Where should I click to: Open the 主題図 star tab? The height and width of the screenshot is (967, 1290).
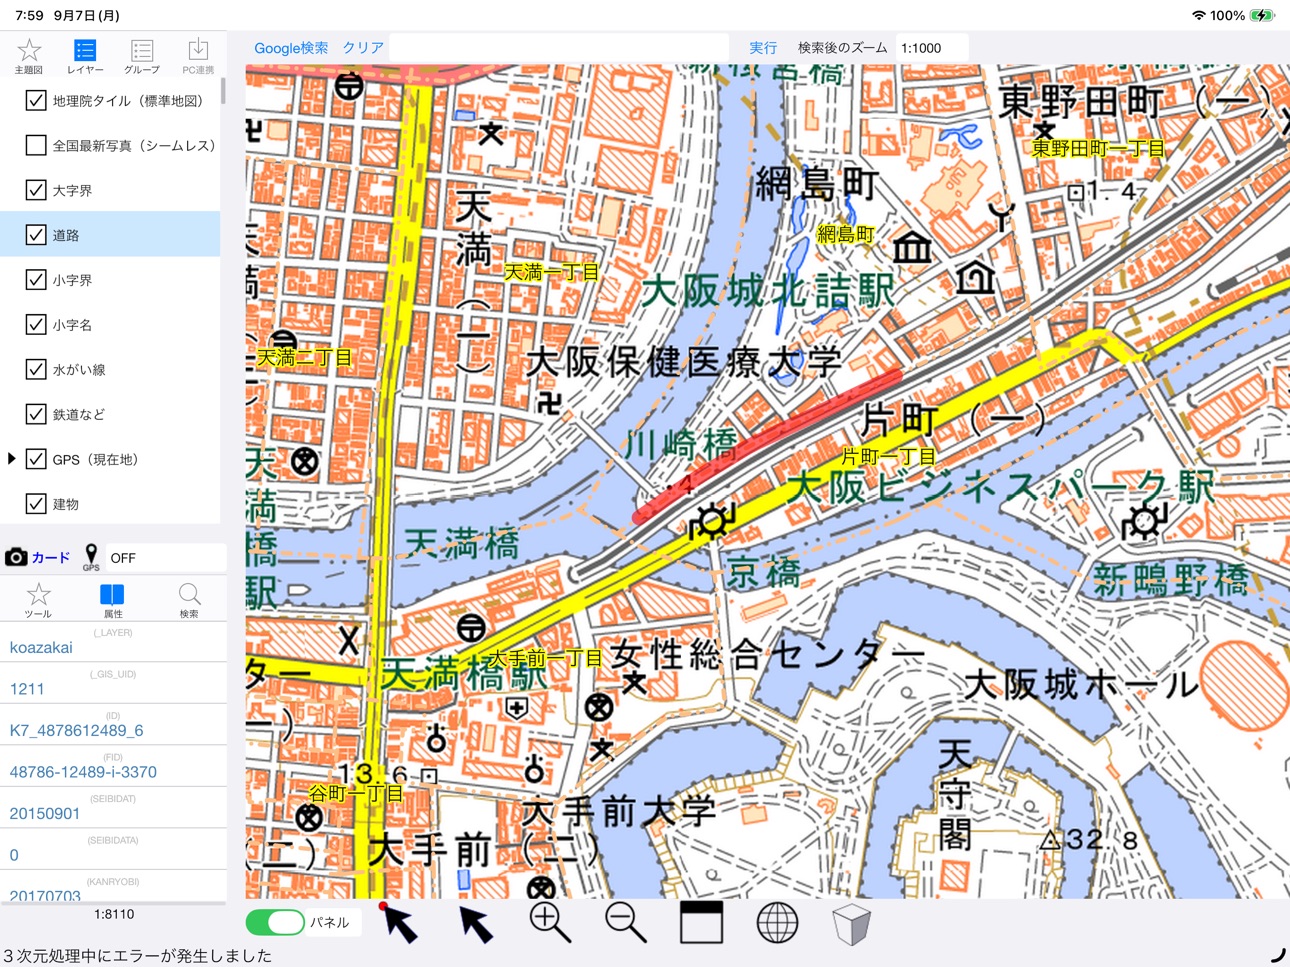tap(29, 56)
